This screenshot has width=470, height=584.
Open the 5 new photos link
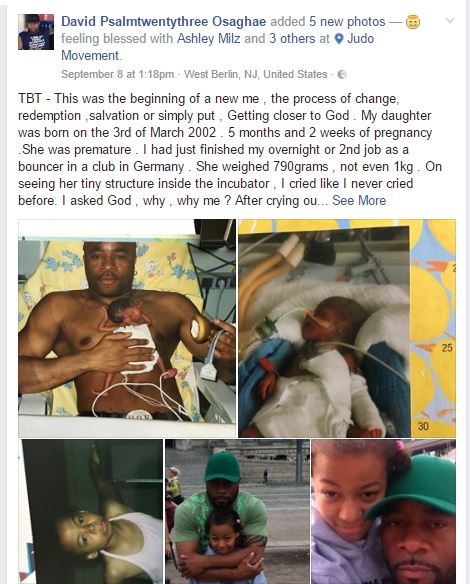tap(347, 22)
